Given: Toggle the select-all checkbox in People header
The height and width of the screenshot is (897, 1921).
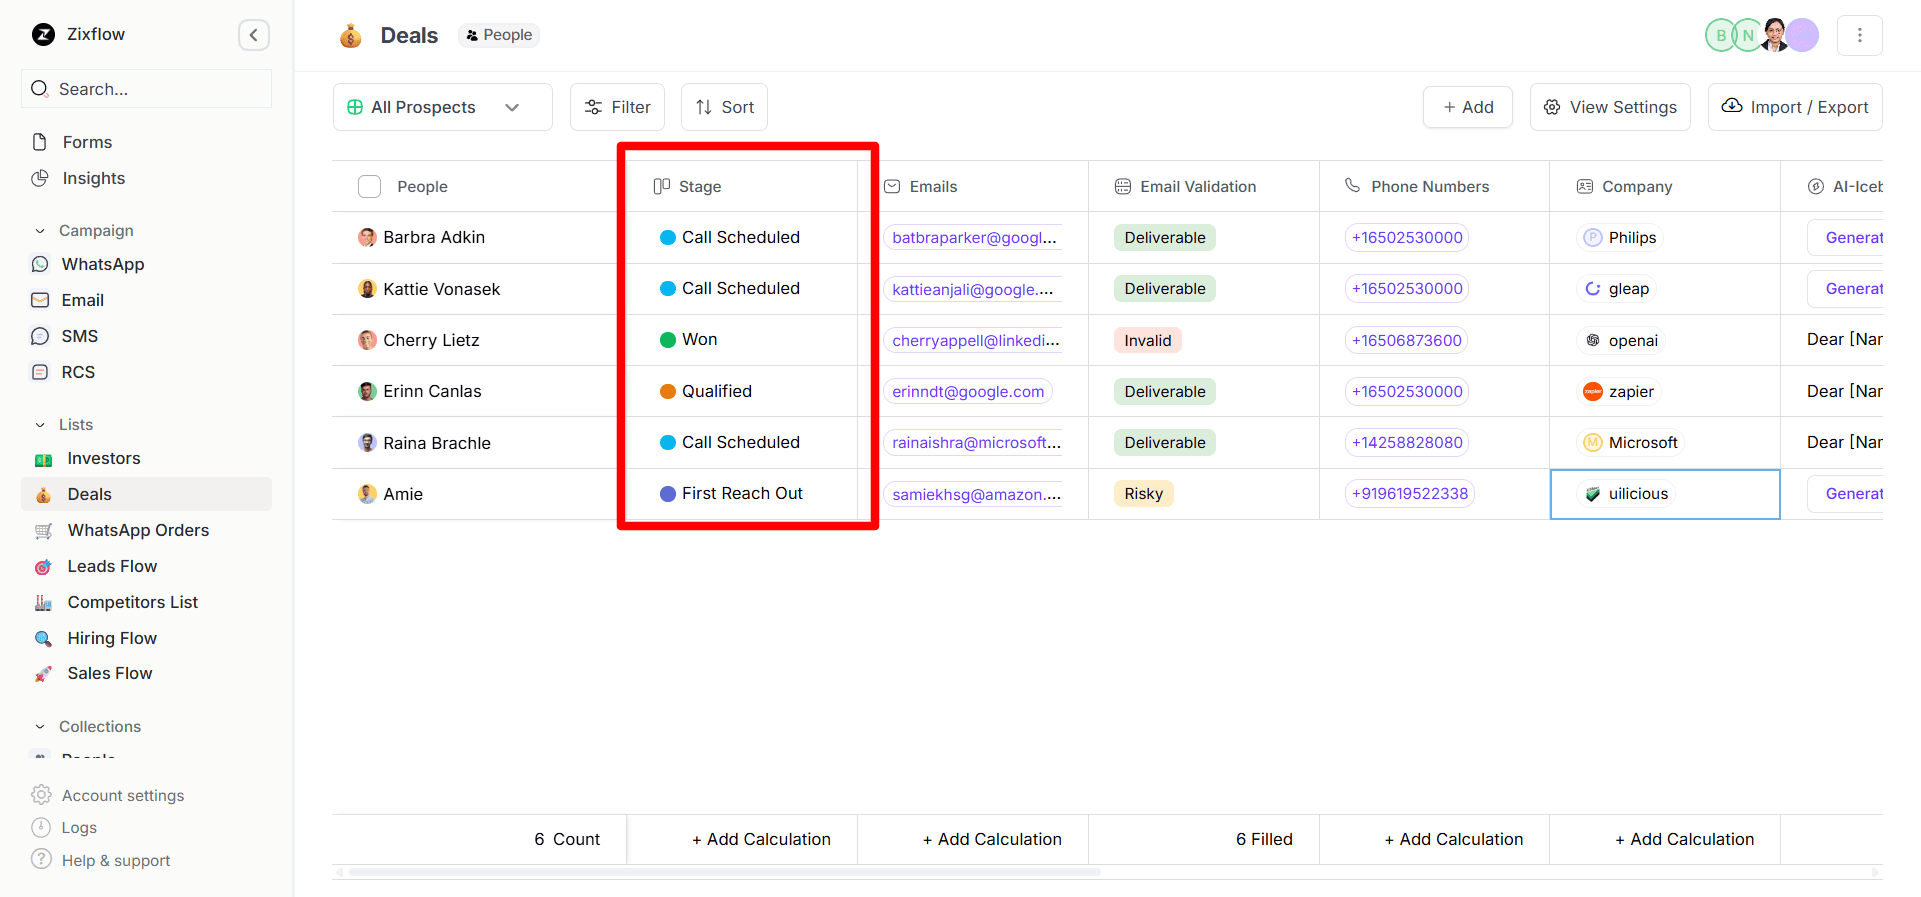Looking at the screenshot, I should [x=370, y=187].
